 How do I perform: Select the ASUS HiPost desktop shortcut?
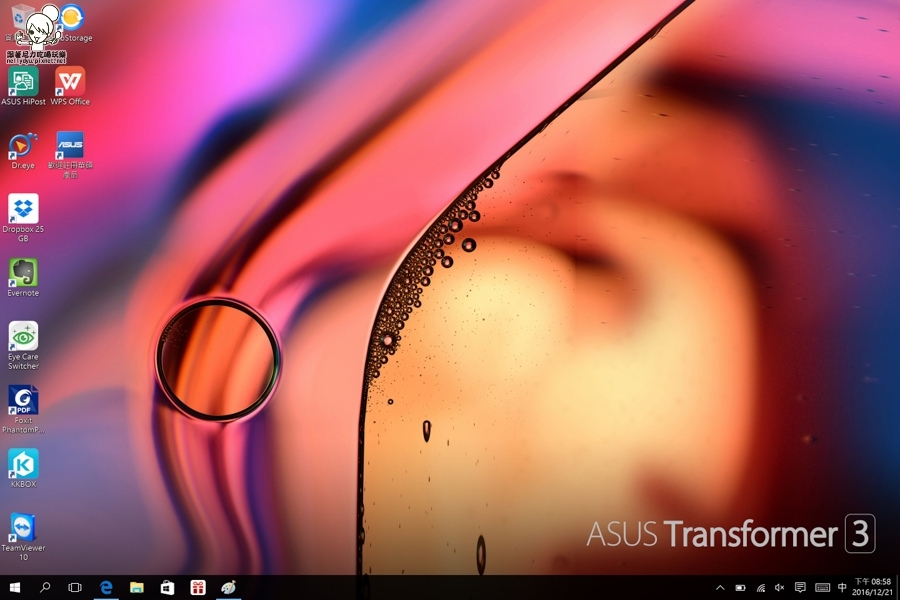point(23,86)
